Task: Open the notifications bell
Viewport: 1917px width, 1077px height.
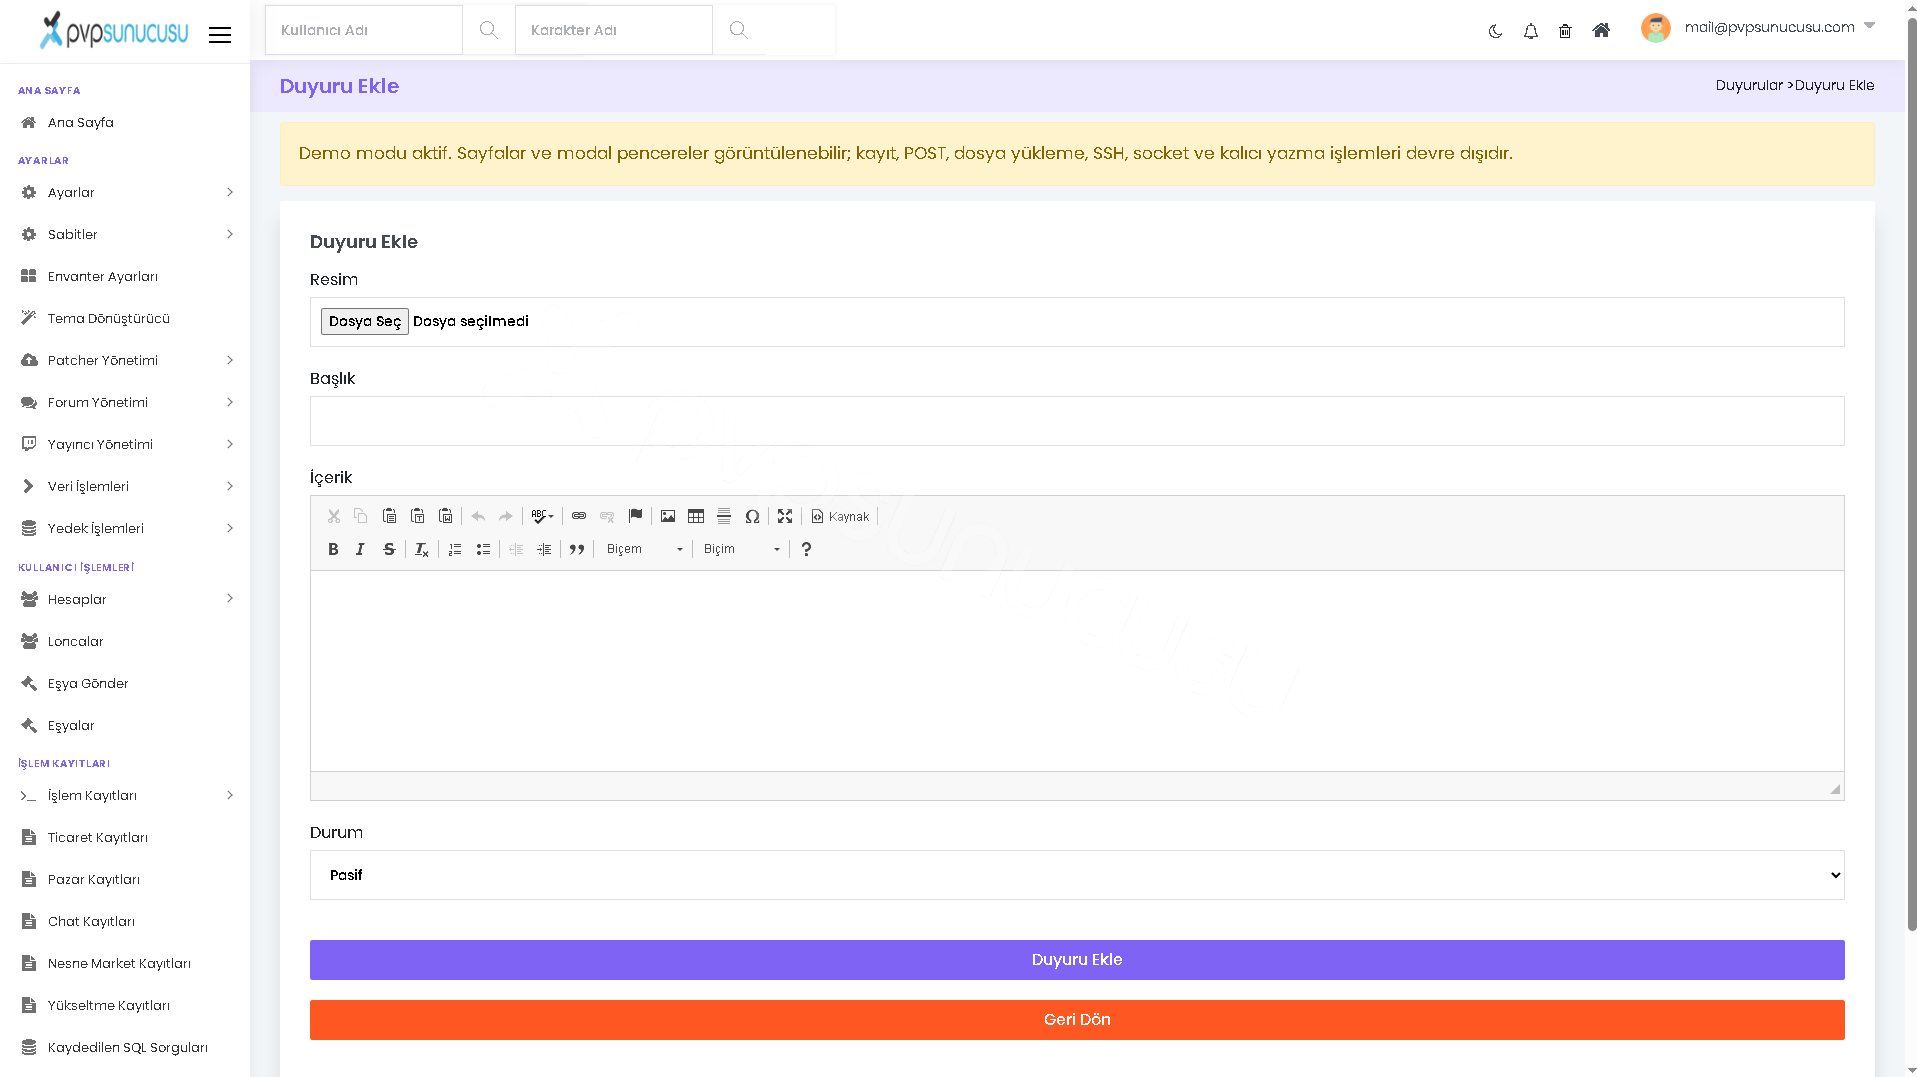Action: 1530,31
